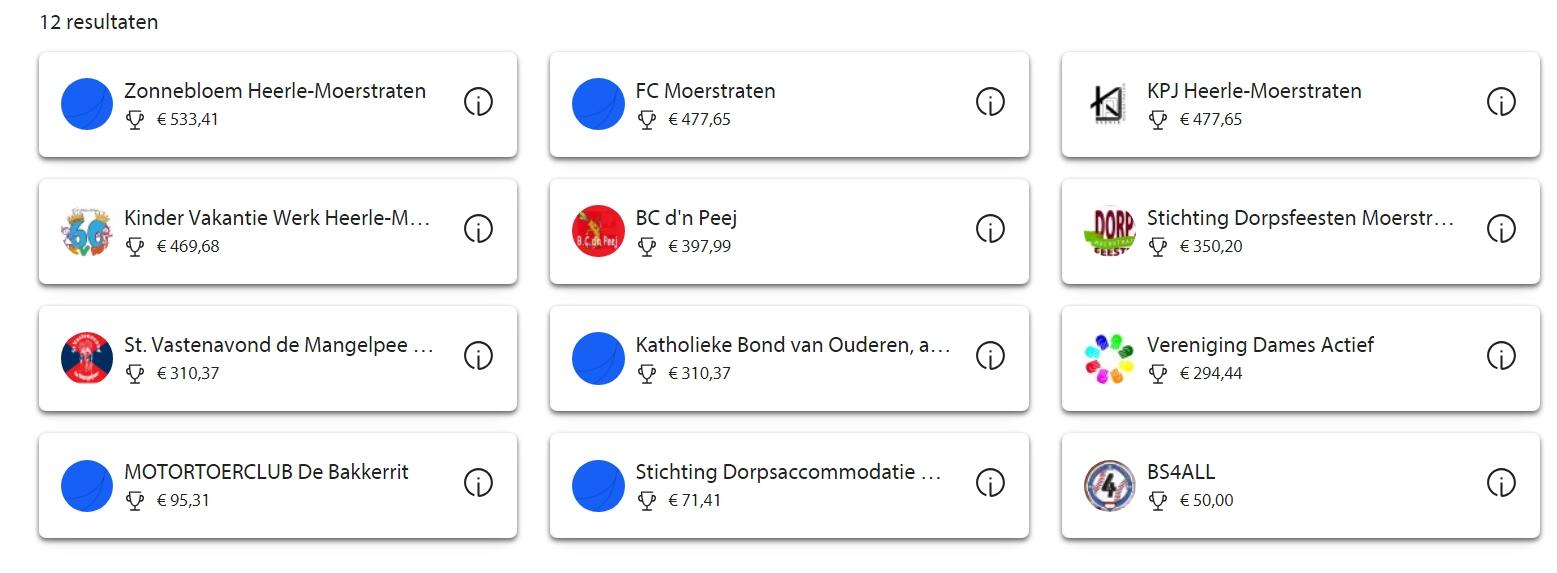Click the KPJ Heerle-Moerstraten logo
The width and height of the screenshot is (1557, 573).
tap(1109, 104)
